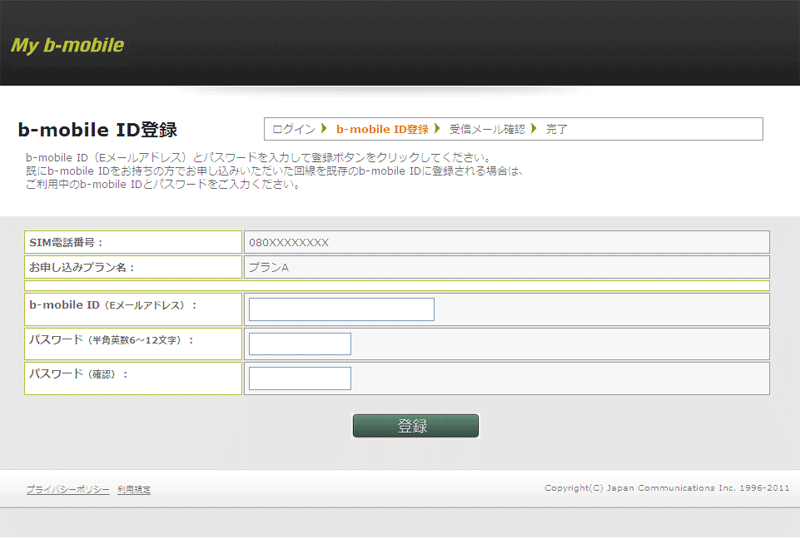The height and width of the screenshot is (539, 800).
Task: Click the SIM phone number 080XXXXXXXX value
Action: [x=289, y=242]
